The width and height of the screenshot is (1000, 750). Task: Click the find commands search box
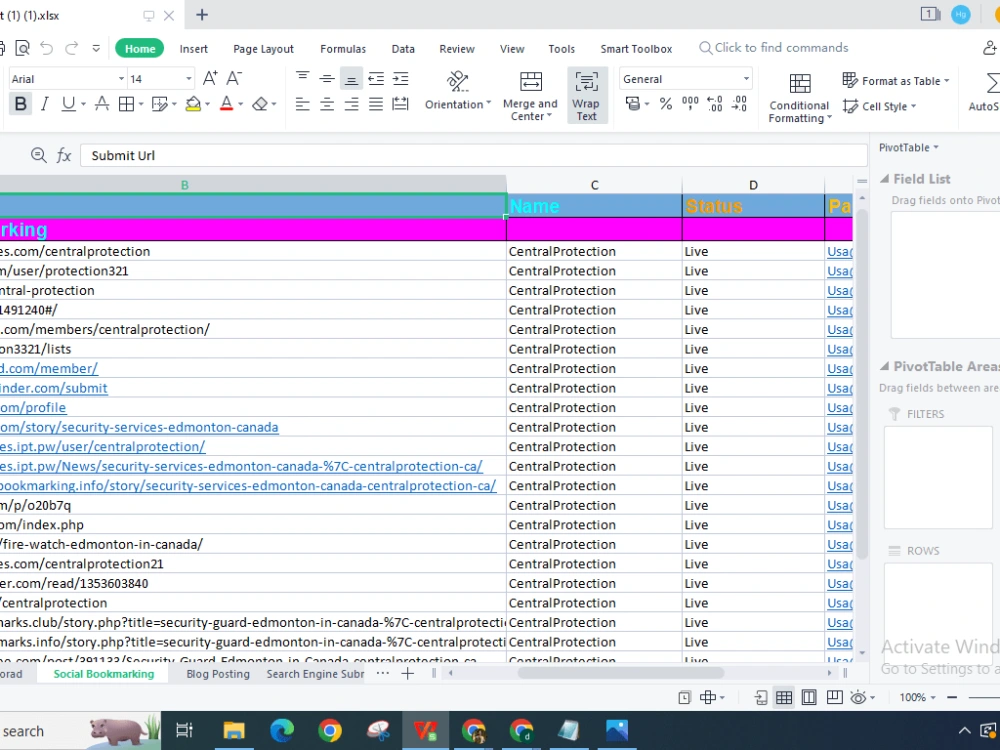(x=774, y=48)
